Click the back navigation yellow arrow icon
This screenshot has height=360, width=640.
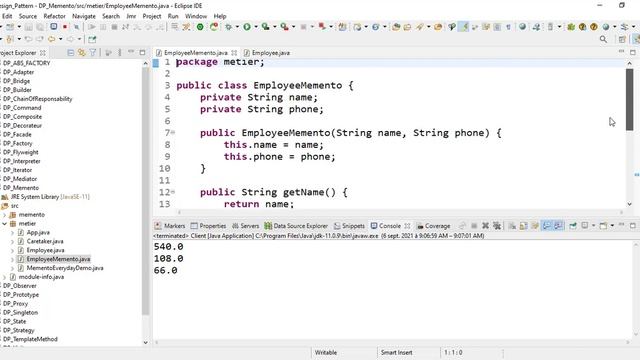pos(51,39)
